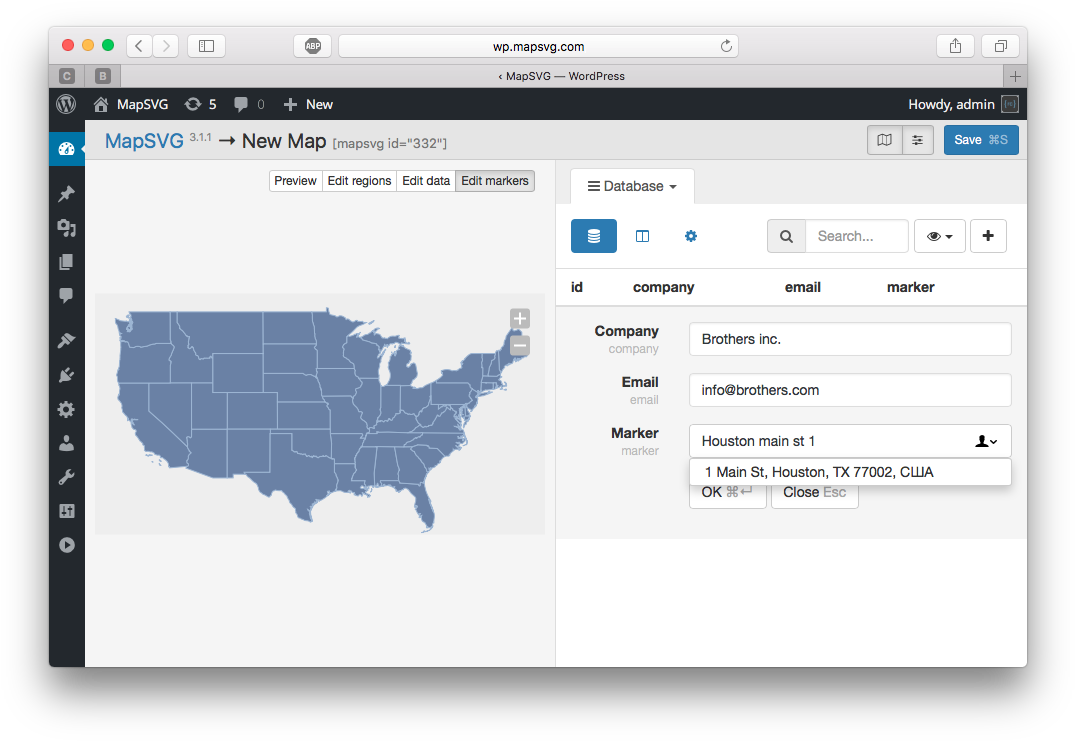Open the pinned C tab

(67, 76)
